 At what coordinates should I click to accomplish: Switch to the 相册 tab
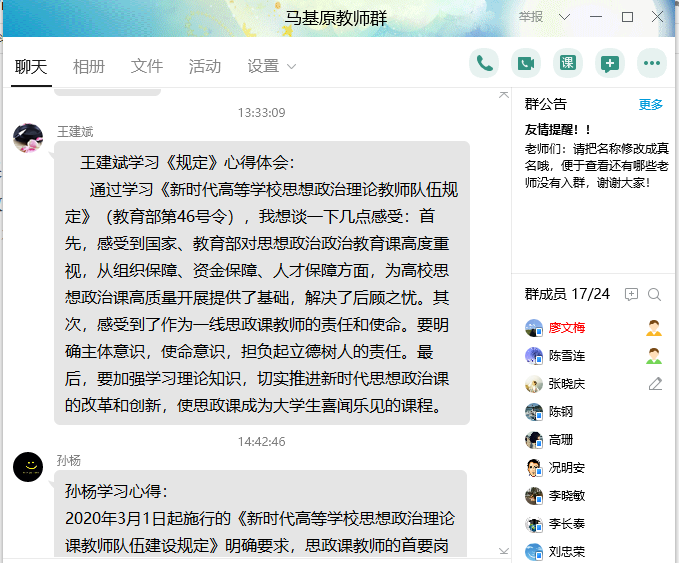[x=88, y=66]
